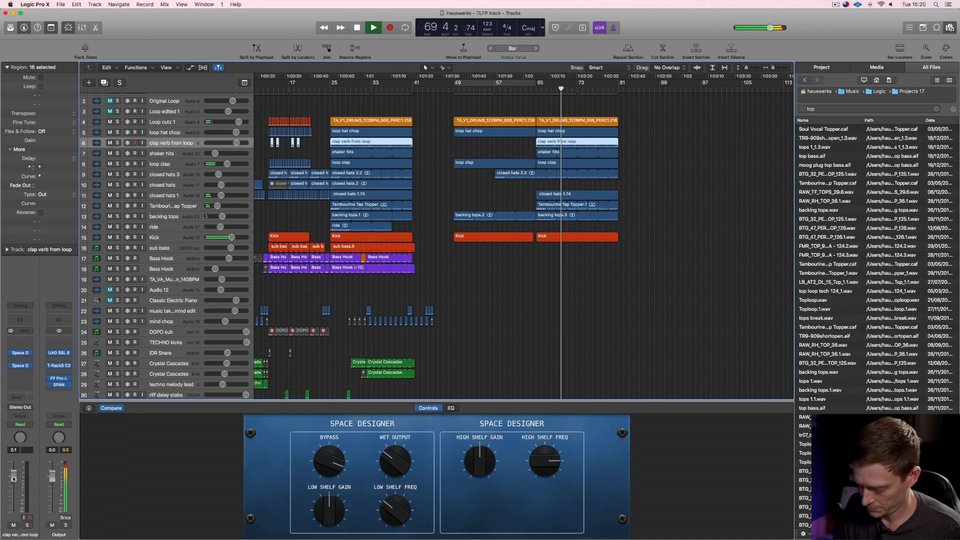Toggle Cycle mode button
The image size is (960, 540).
[405, 28]
